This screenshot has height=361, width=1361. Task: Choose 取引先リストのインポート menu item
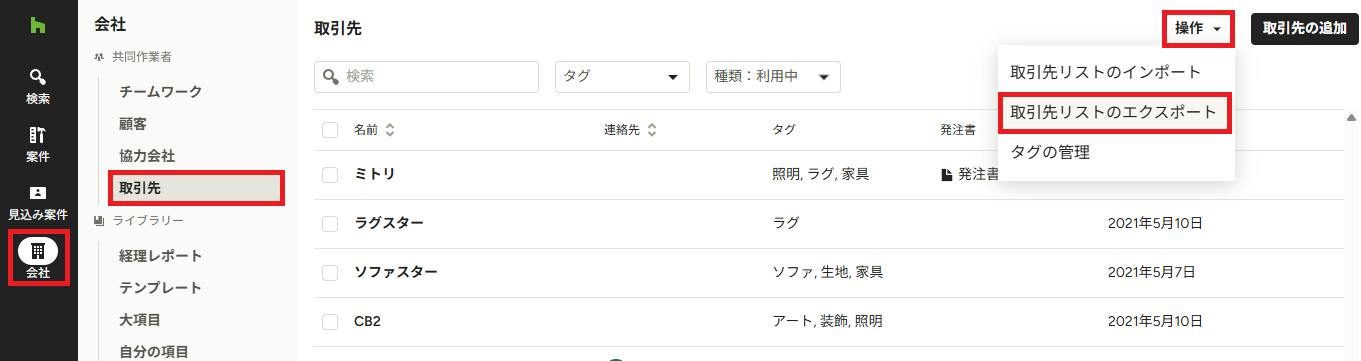click(x=1106, y=72)
